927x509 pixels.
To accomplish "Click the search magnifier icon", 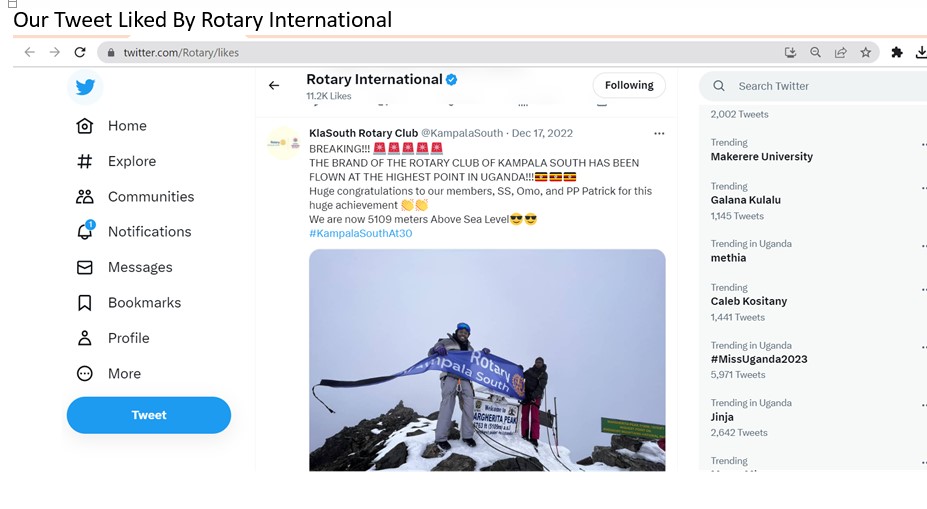I will [719, 86].
